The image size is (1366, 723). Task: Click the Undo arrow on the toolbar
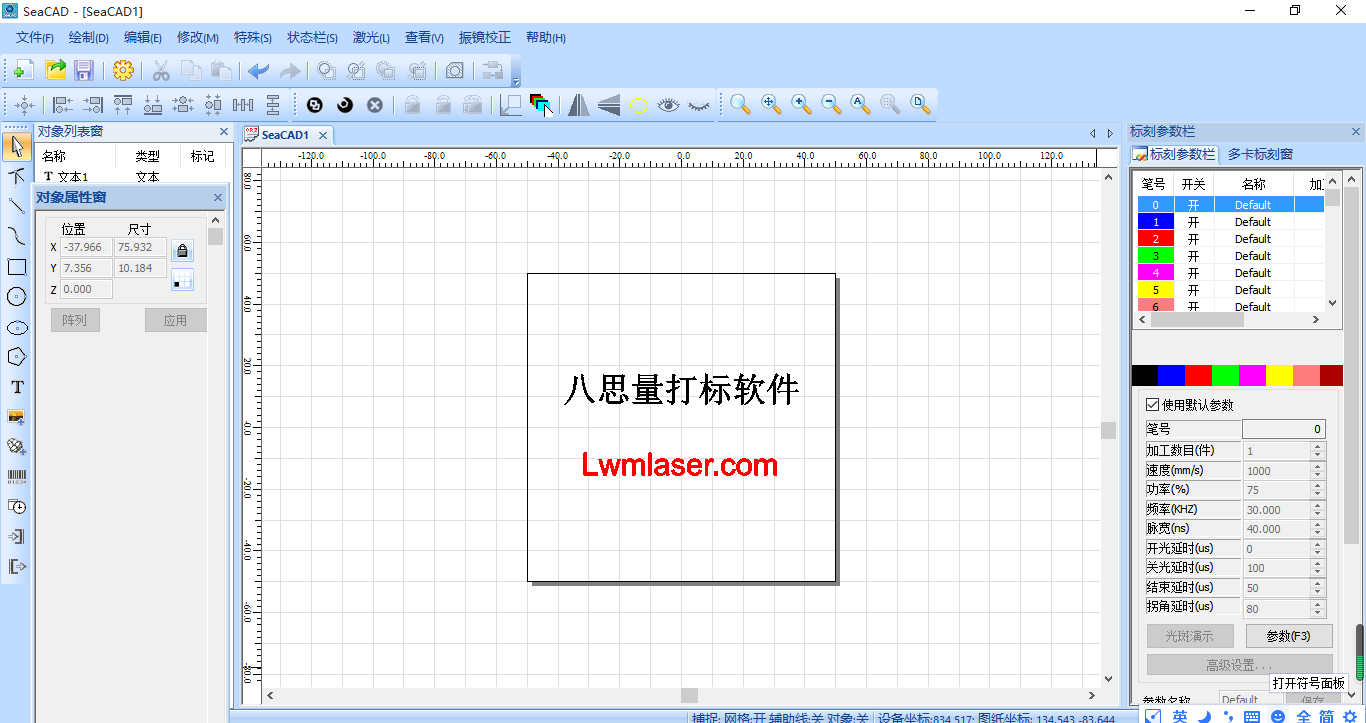pyautogui.click(x=259, y=70)
